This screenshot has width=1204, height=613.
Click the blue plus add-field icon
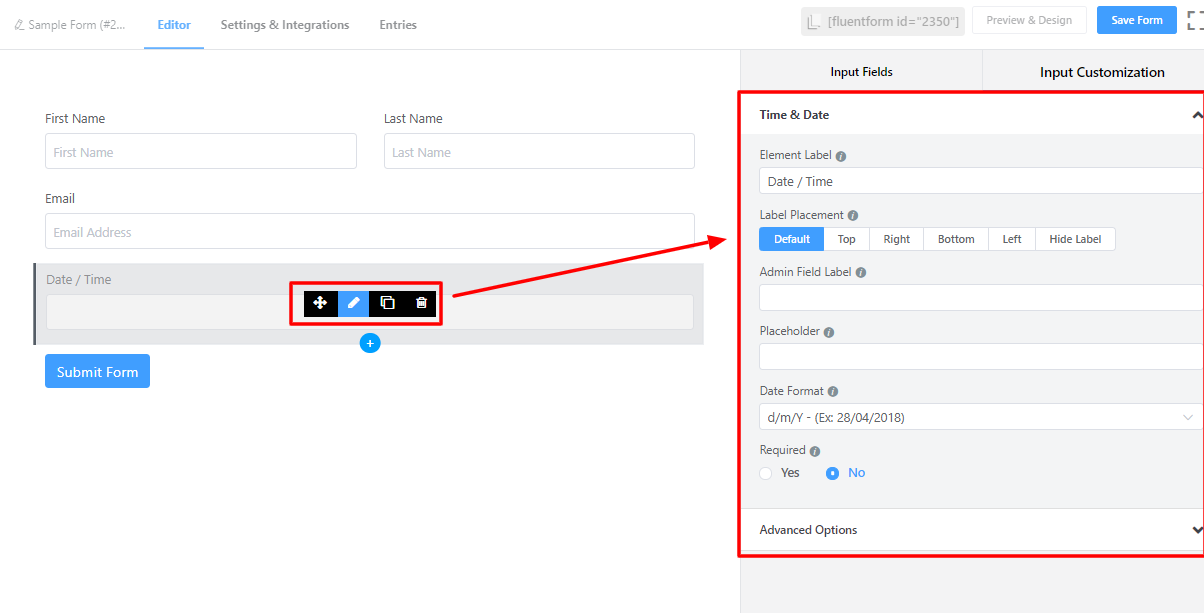370,343
